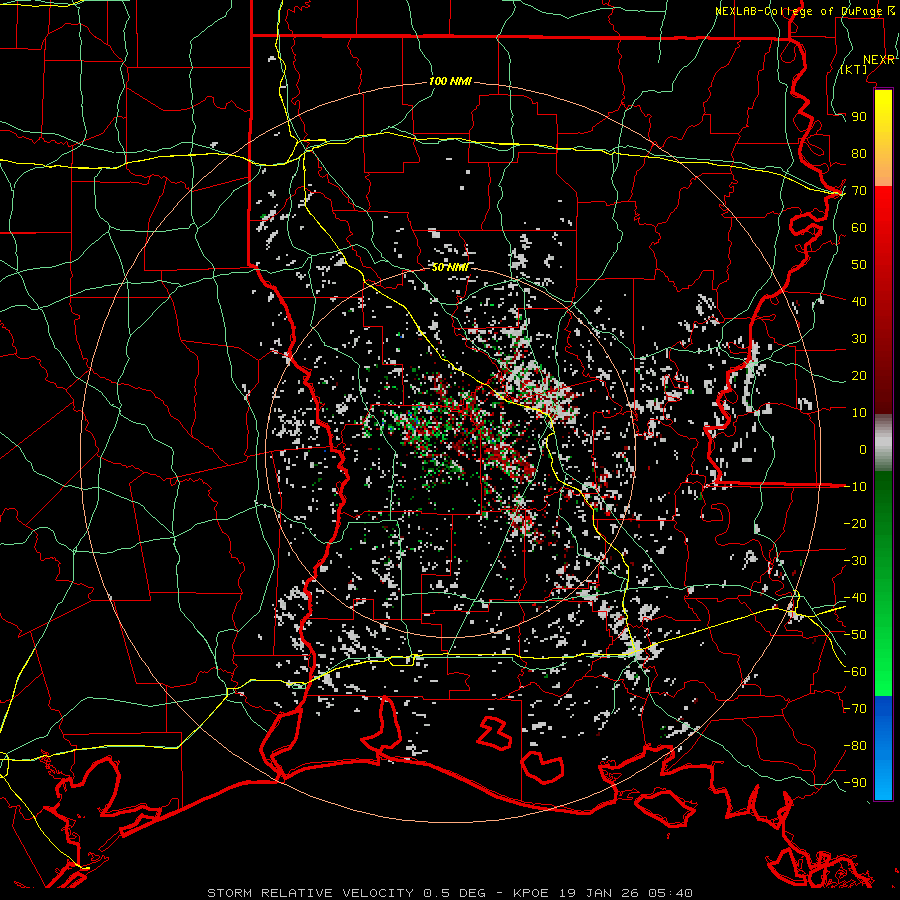900x900 pixels.
Task: Click the "50 NMI" range ring label
Action: coord(450,267)
